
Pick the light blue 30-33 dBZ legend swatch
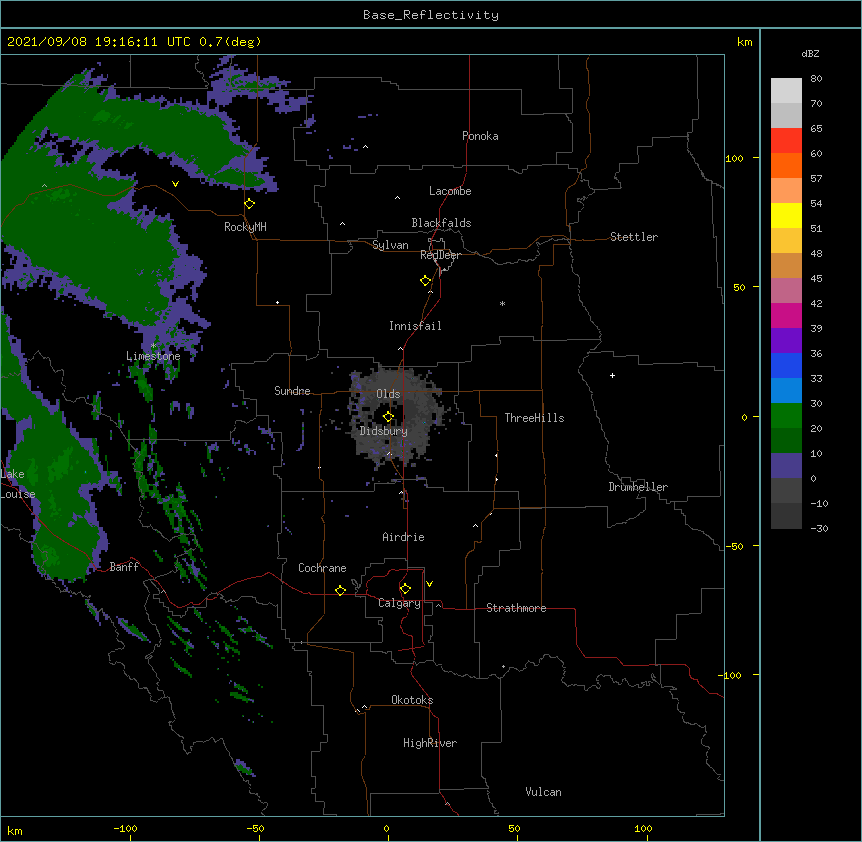click(786, 391)
